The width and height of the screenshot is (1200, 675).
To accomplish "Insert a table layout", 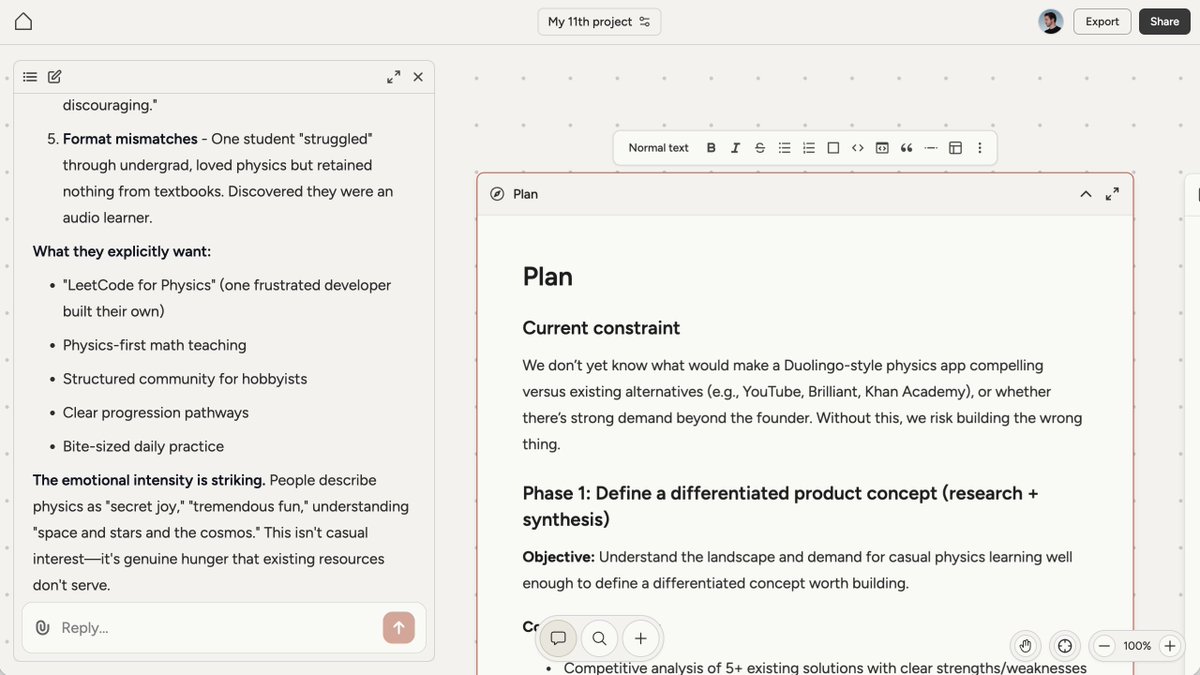I will coord(955,148).
